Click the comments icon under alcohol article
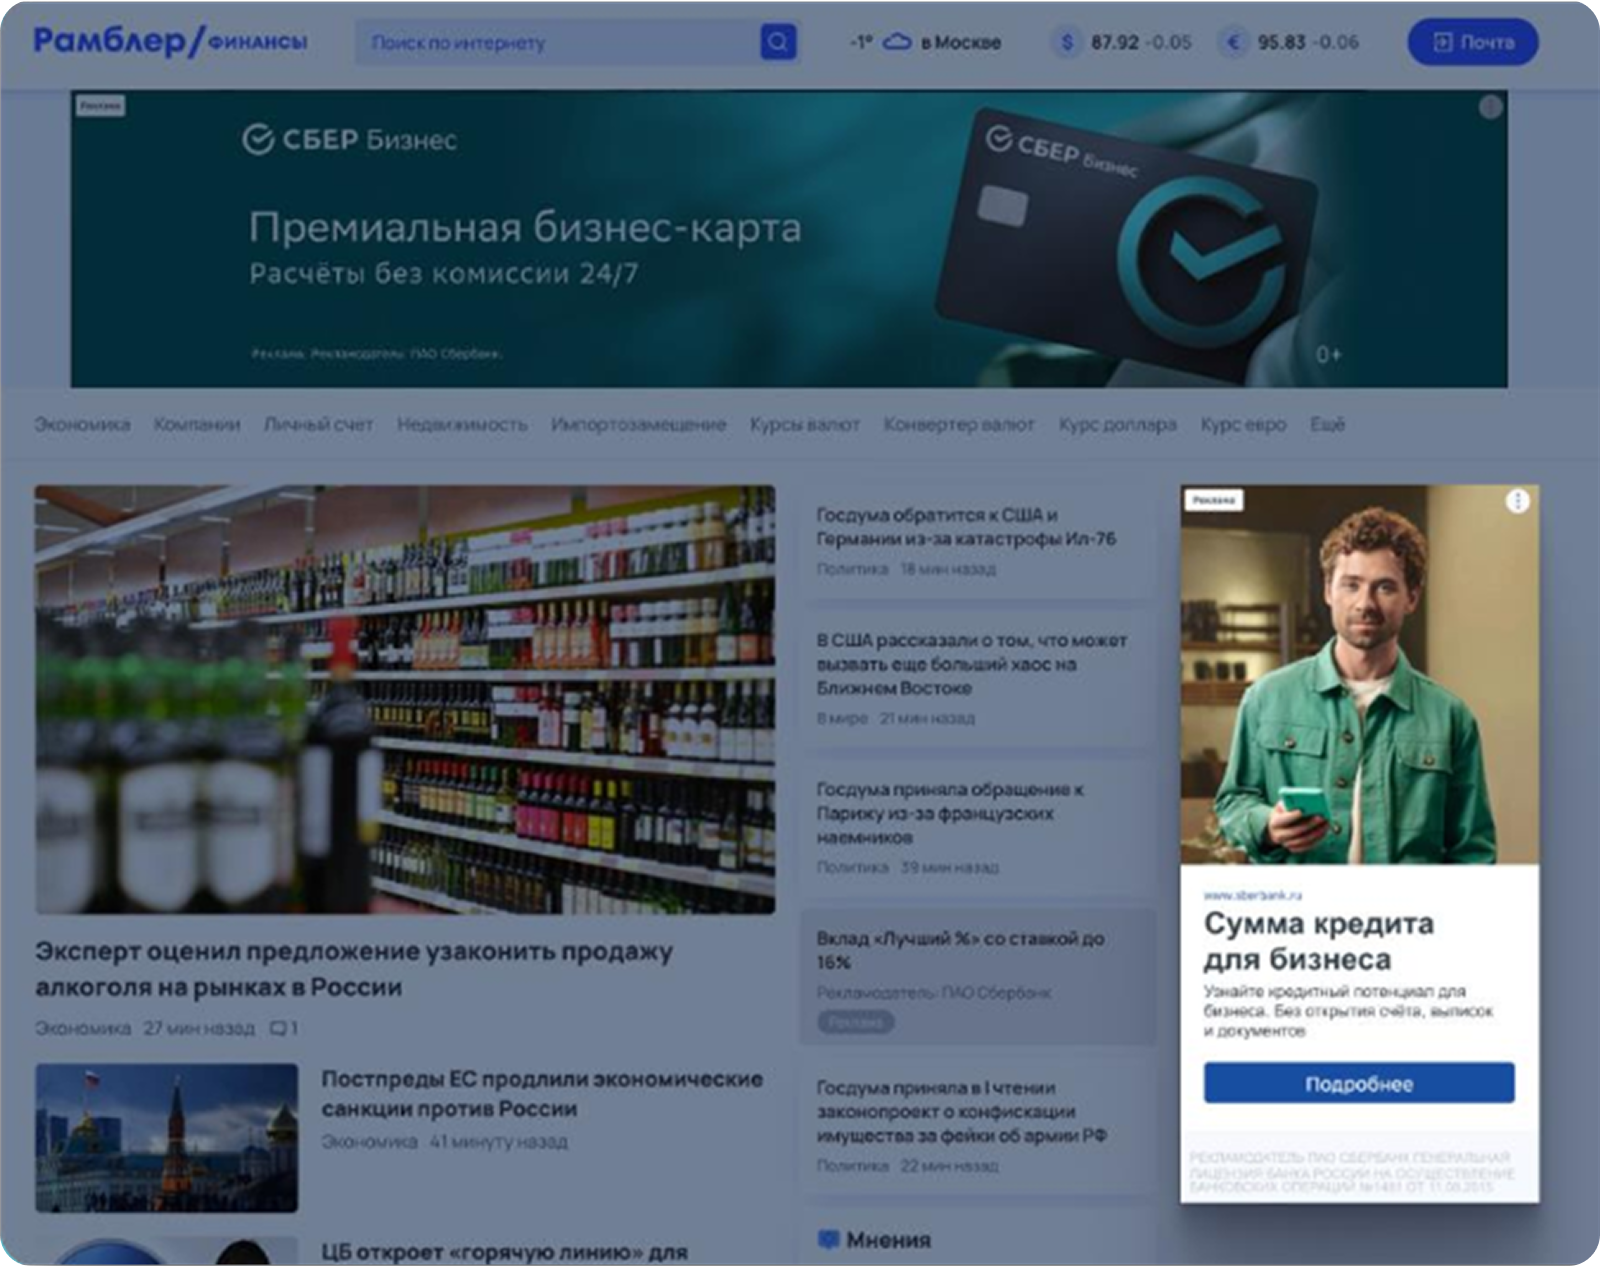Image resolution: width=1600 pixels, height=1266 pixels. coord(279,1028)
